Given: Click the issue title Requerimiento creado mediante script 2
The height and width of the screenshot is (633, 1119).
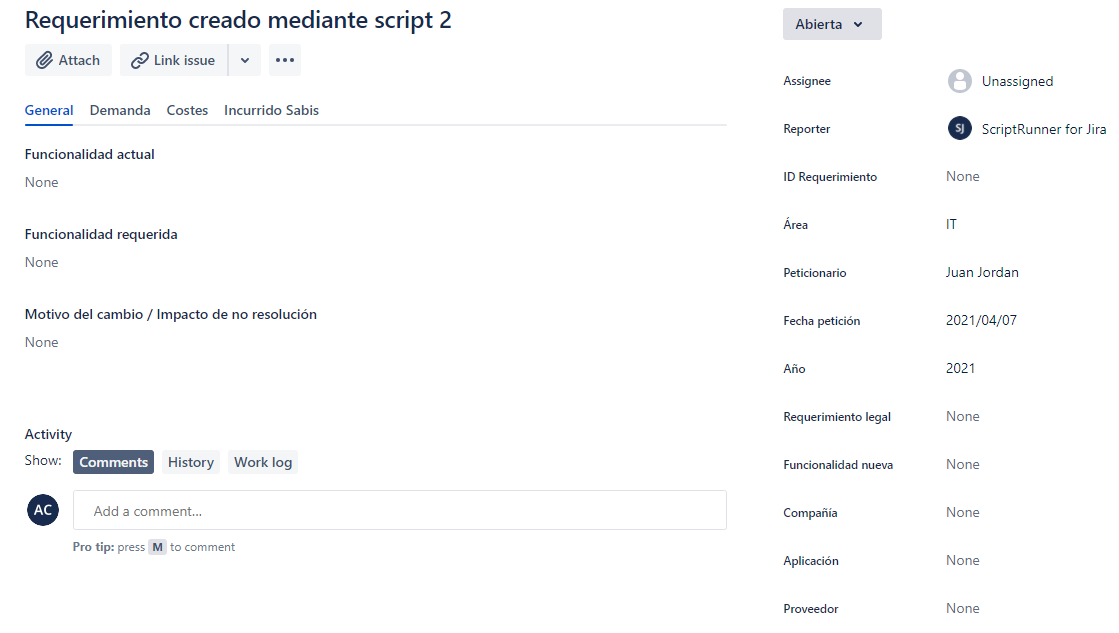Looking at the screenshot, I should point(238,20).
